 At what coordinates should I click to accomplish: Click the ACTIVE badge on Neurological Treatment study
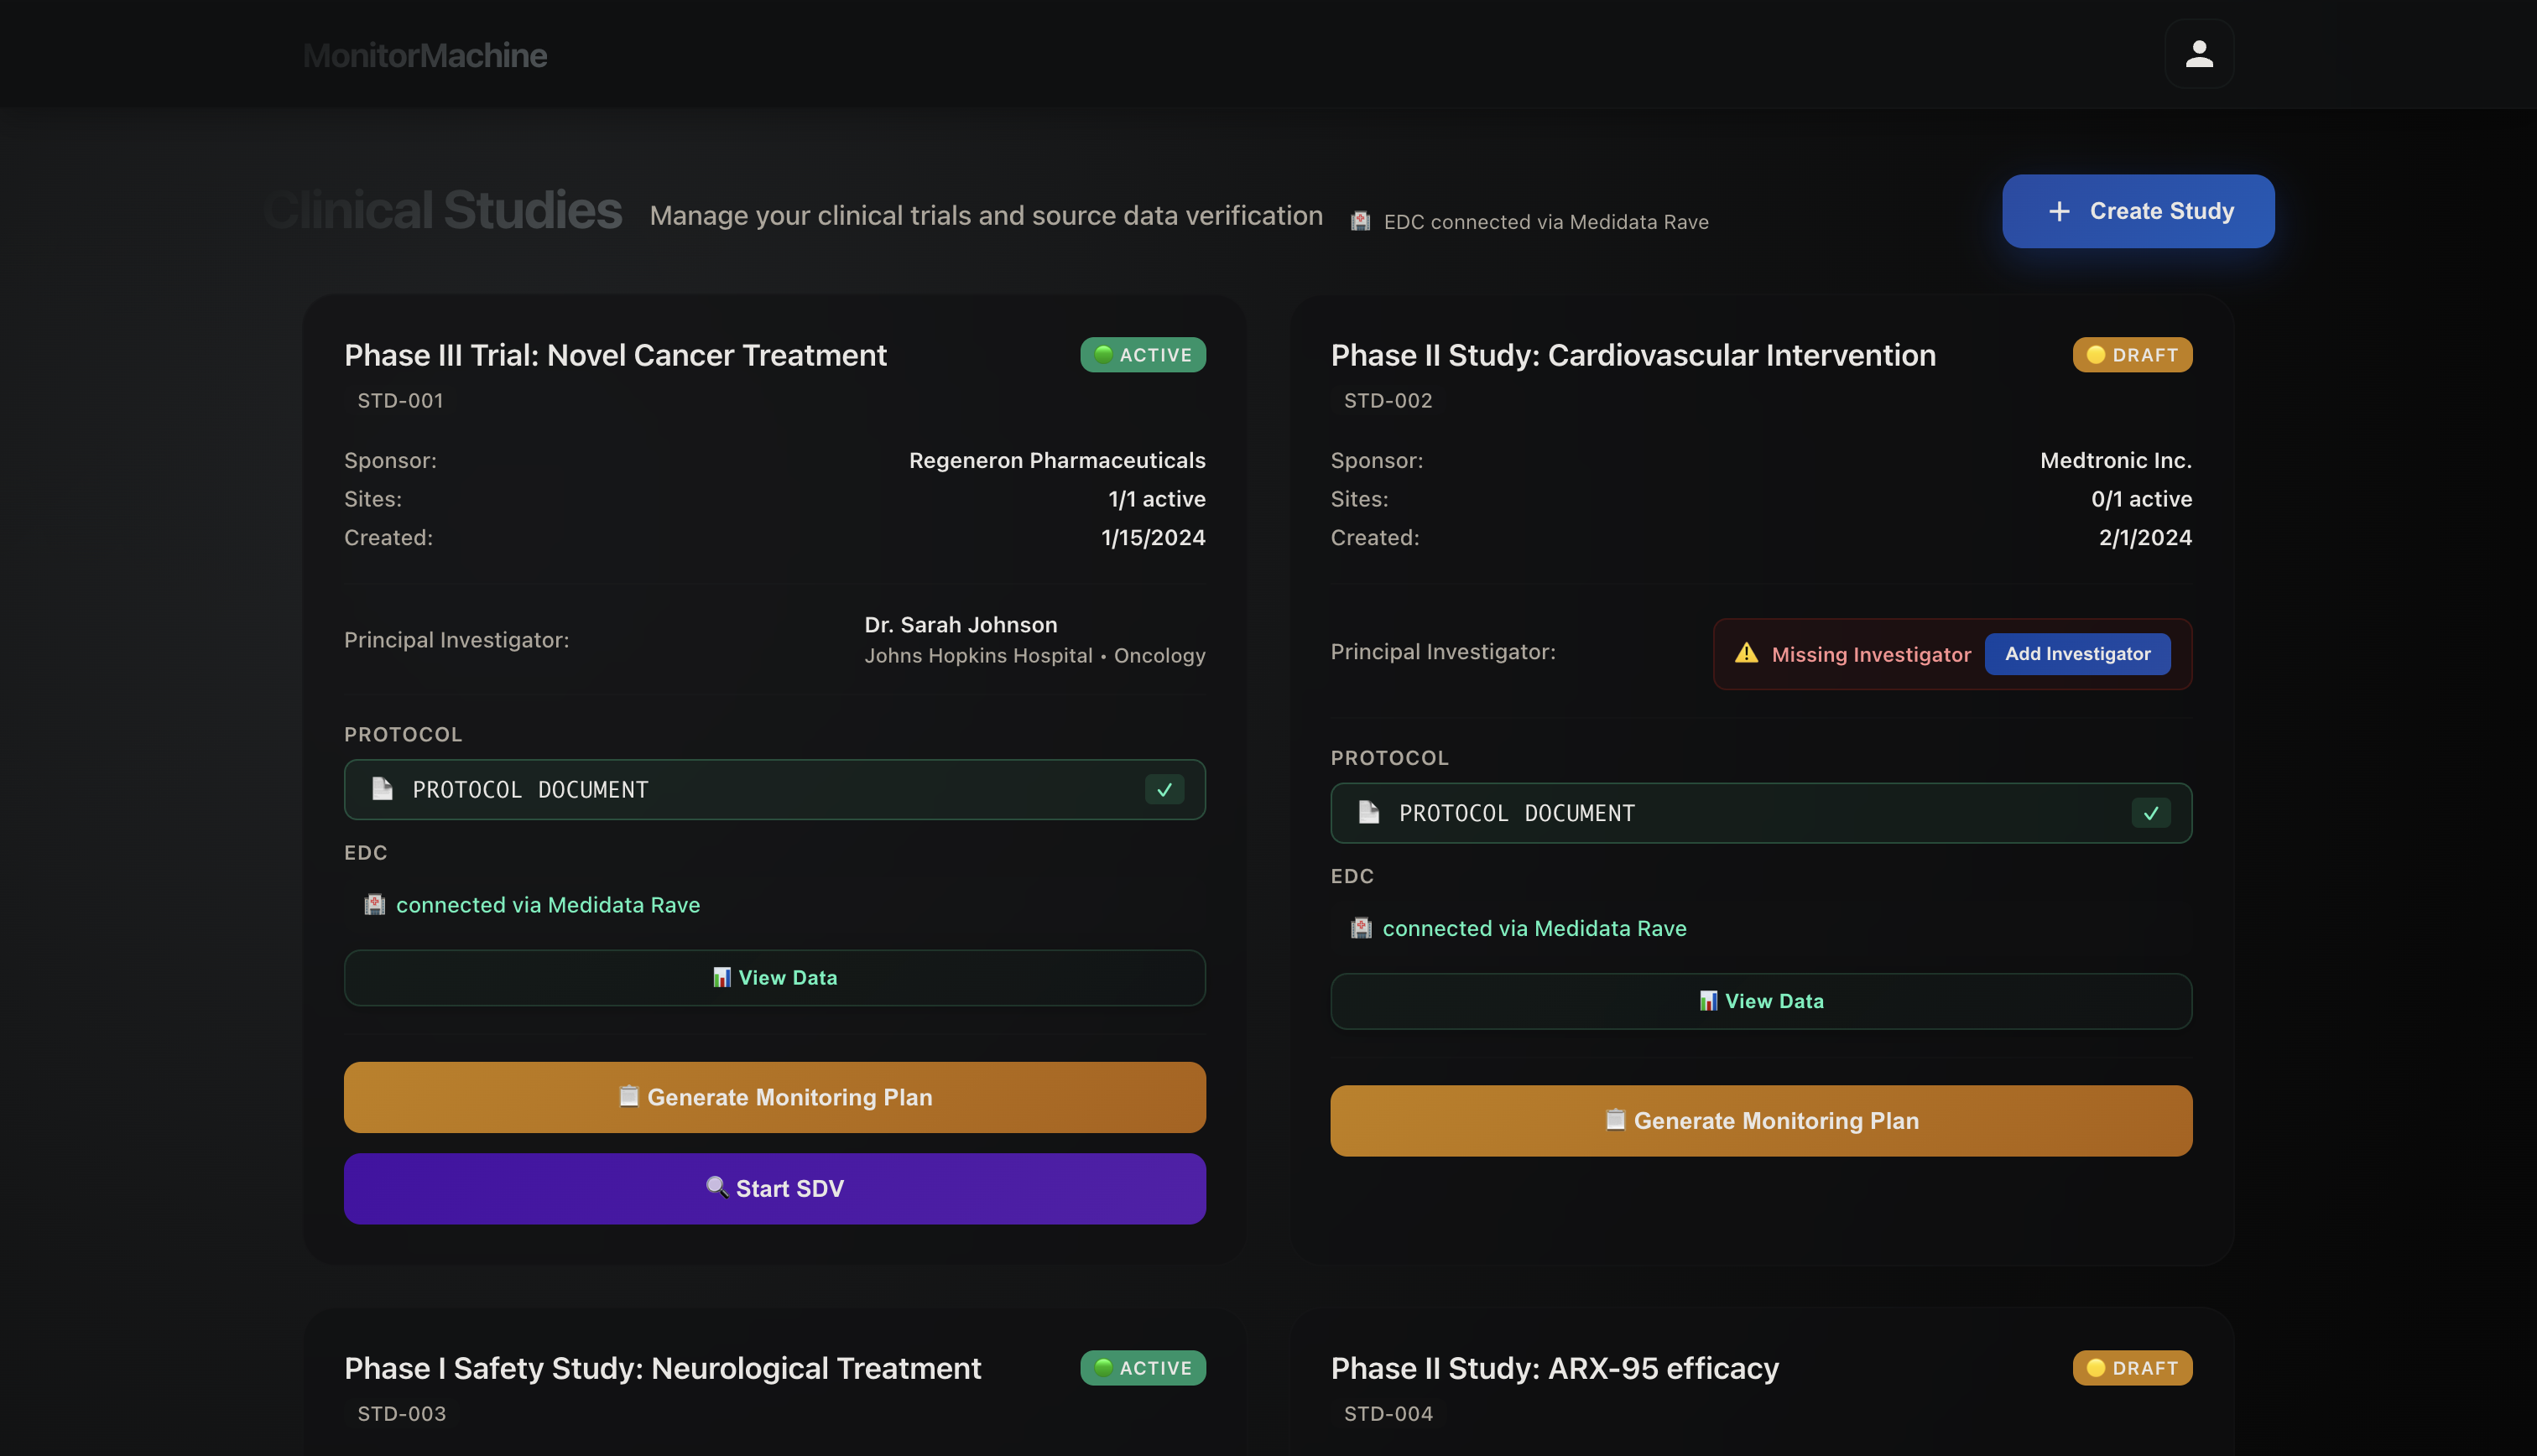click(1142, 1367)
